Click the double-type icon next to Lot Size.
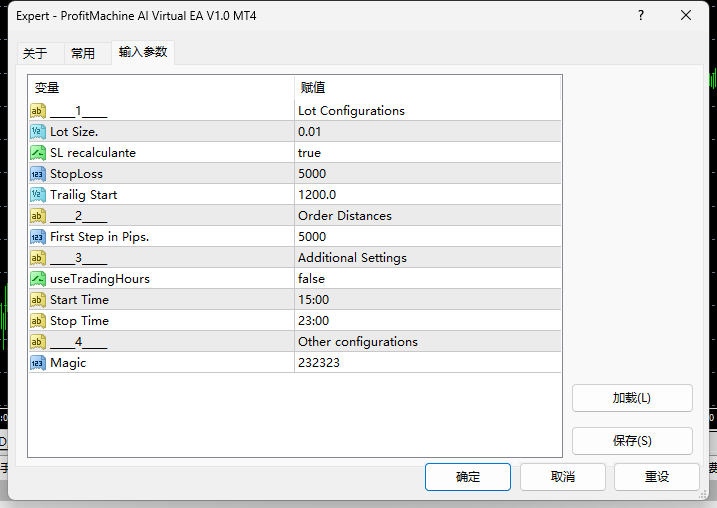This screenshot has width=717, height=508. click(37, 132)
